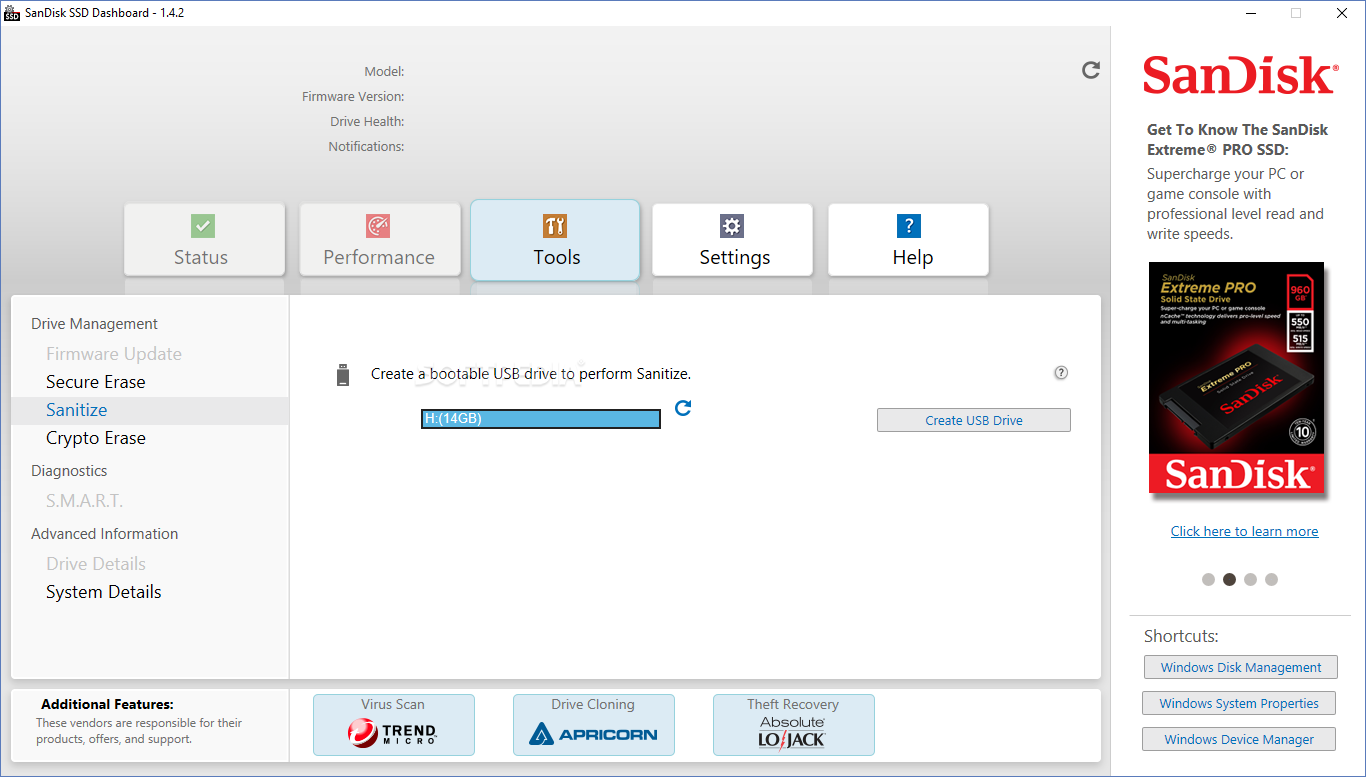Select the first ad carousel dot

point(1208,579)
